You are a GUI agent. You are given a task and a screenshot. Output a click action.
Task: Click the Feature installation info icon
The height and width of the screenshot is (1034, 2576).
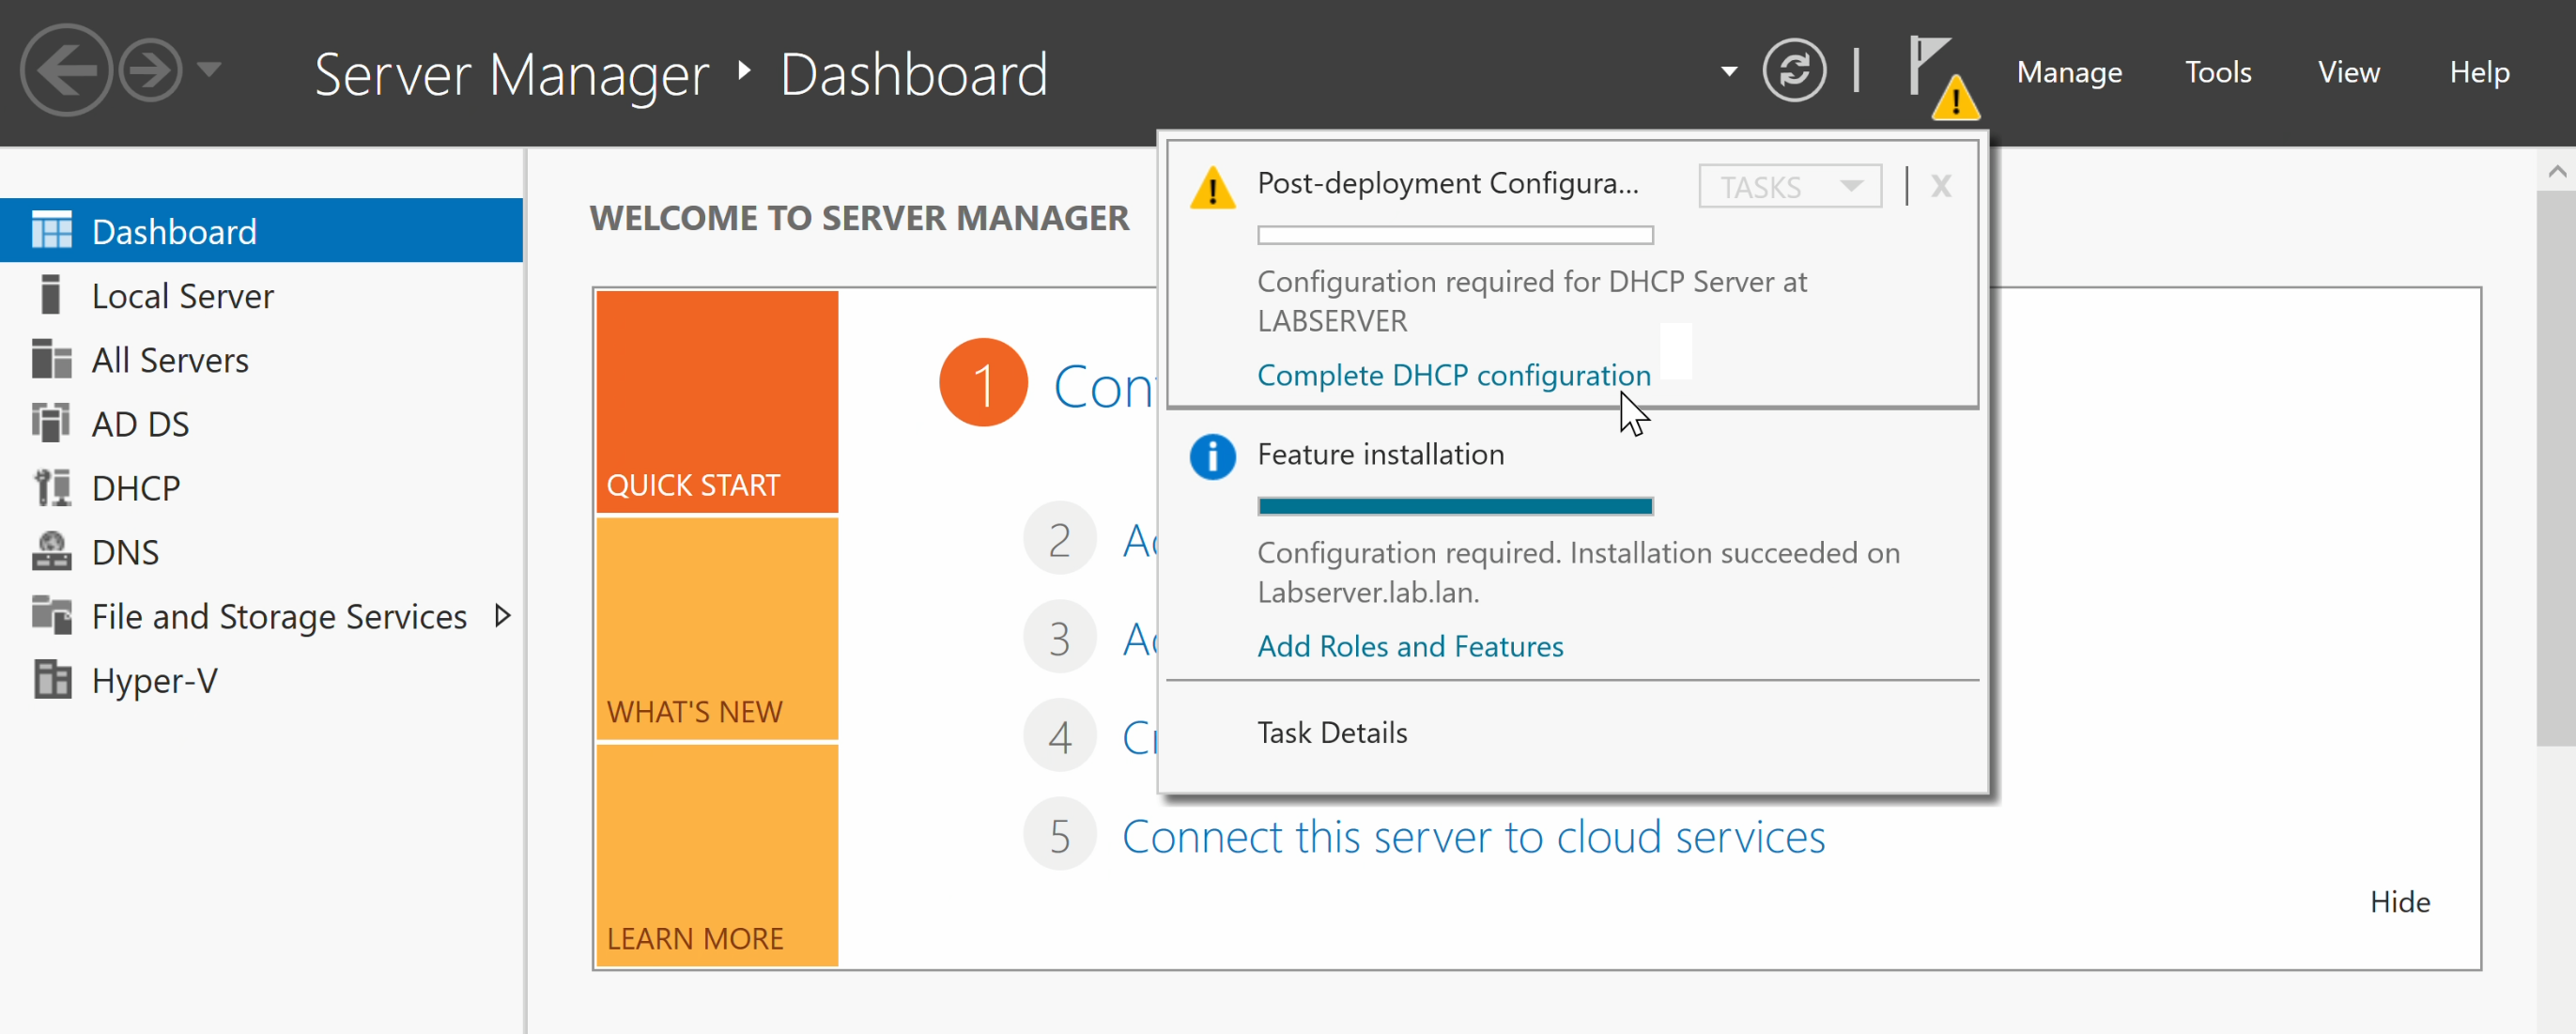(x=1212, y=457)
